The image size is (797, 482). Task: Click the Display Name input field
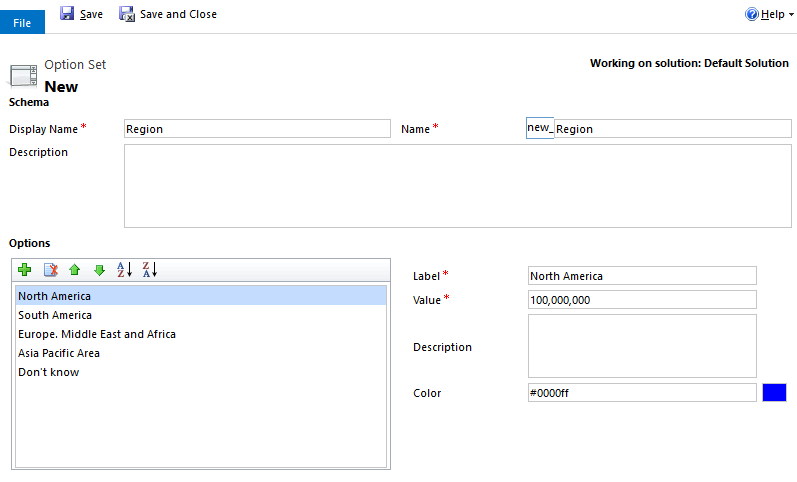tap(257, 129)
